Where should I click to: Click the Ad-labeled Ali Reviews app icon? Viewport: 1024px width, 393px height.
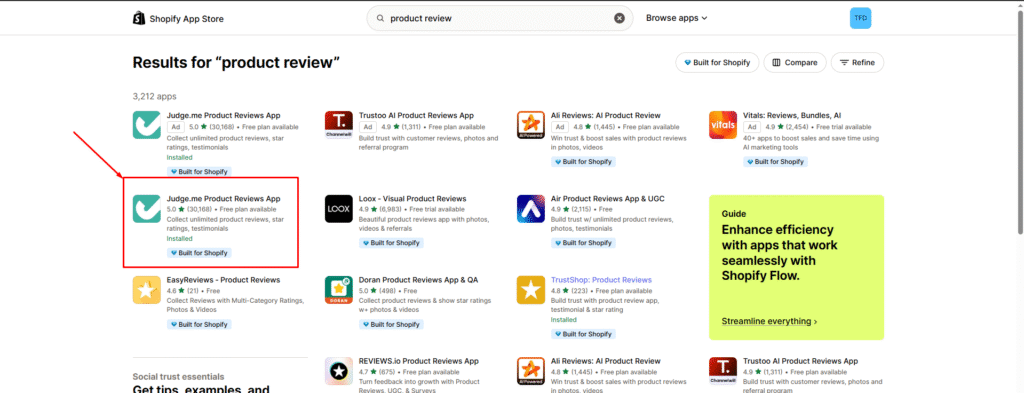tap(531, 125)
